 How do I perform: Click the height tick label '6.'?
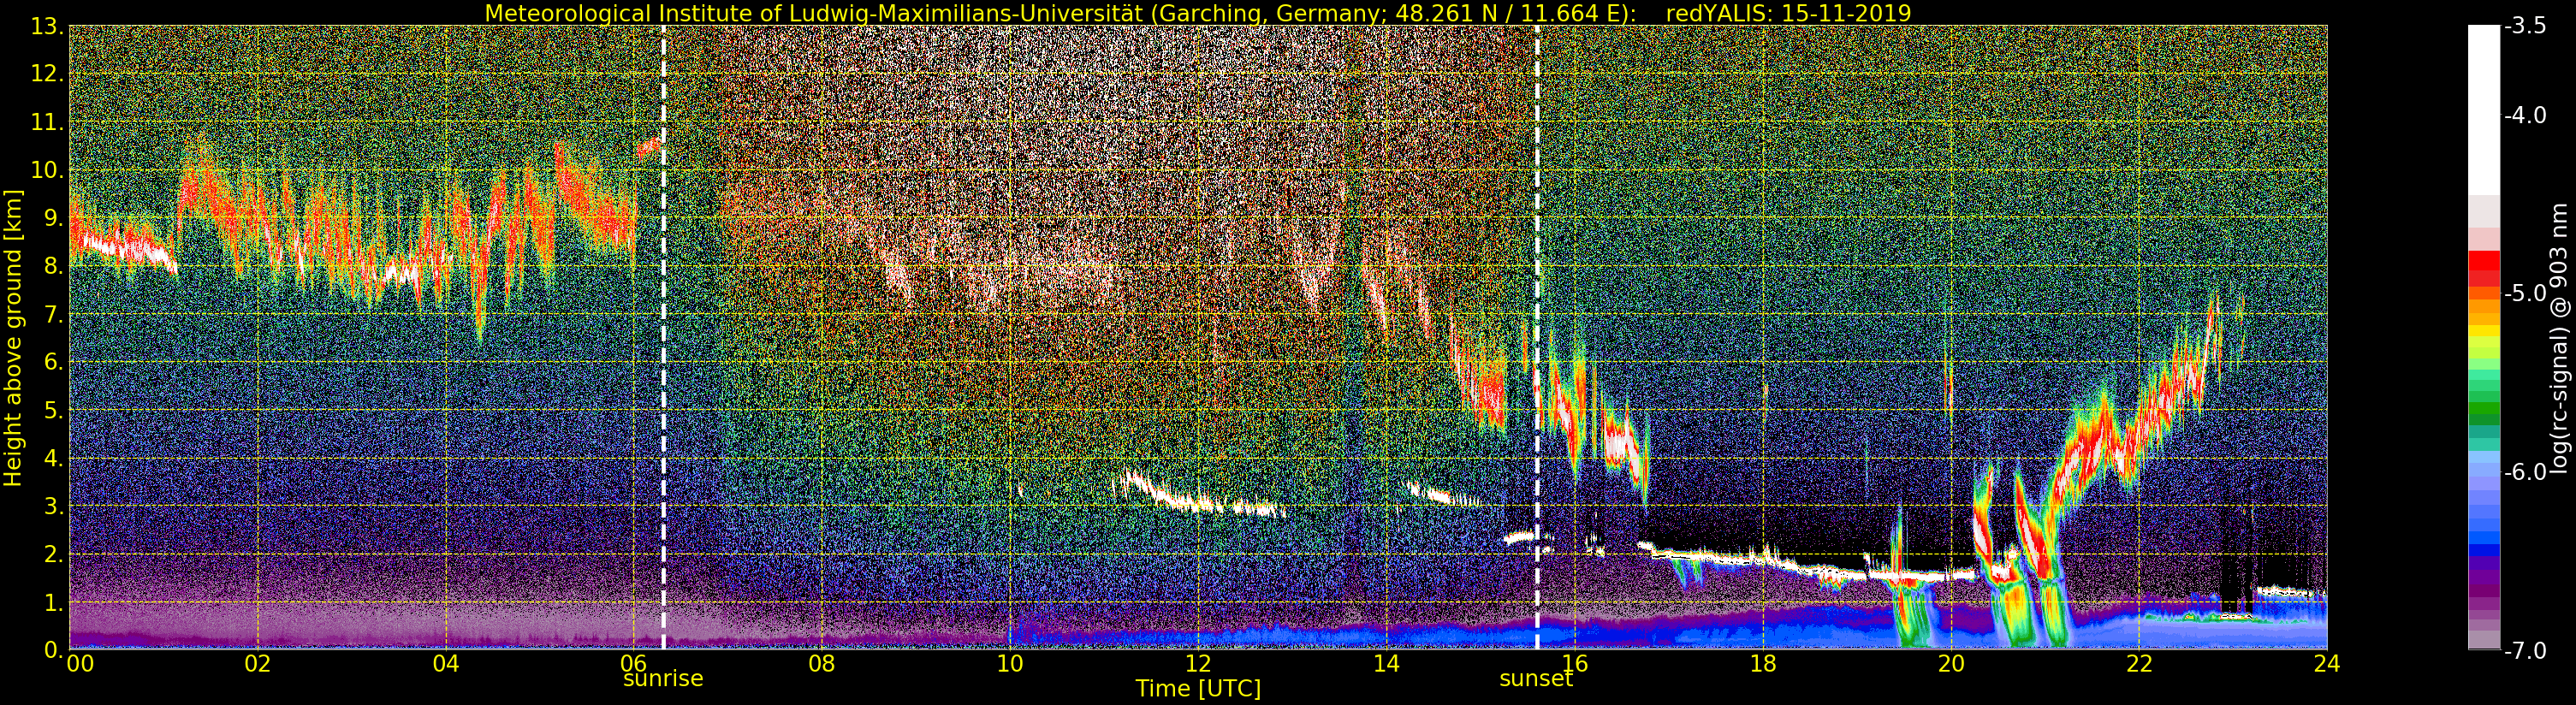54,362
